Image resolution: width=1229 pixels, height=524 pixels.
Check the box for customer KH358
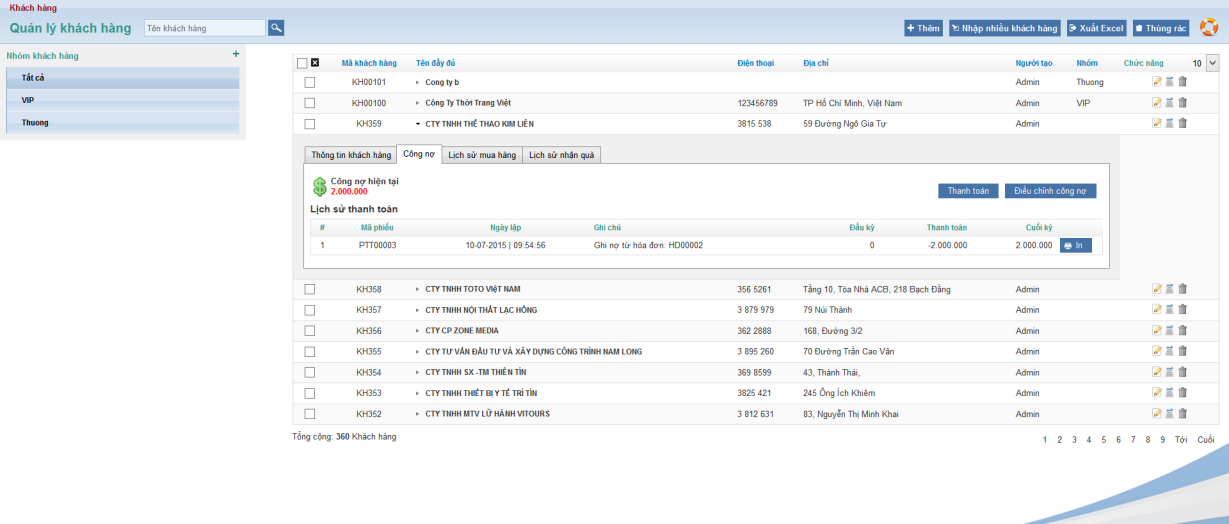point(310,289)
